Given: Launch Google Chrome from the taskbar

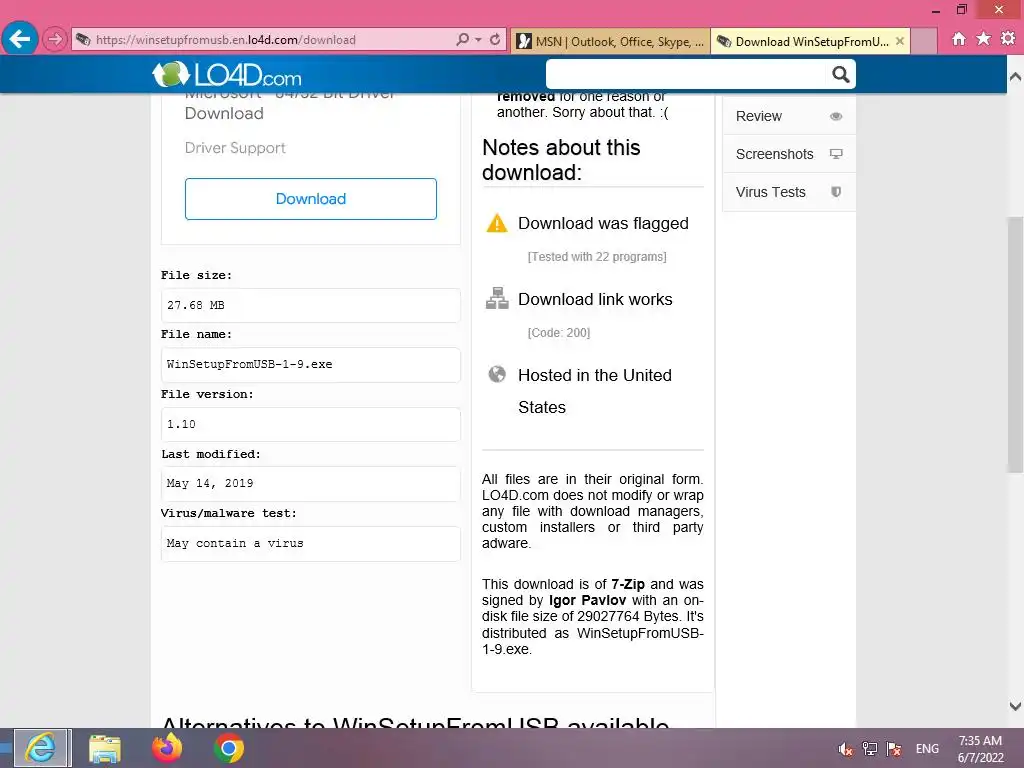Looking at the screenshot, I should [x=229, y=748].
